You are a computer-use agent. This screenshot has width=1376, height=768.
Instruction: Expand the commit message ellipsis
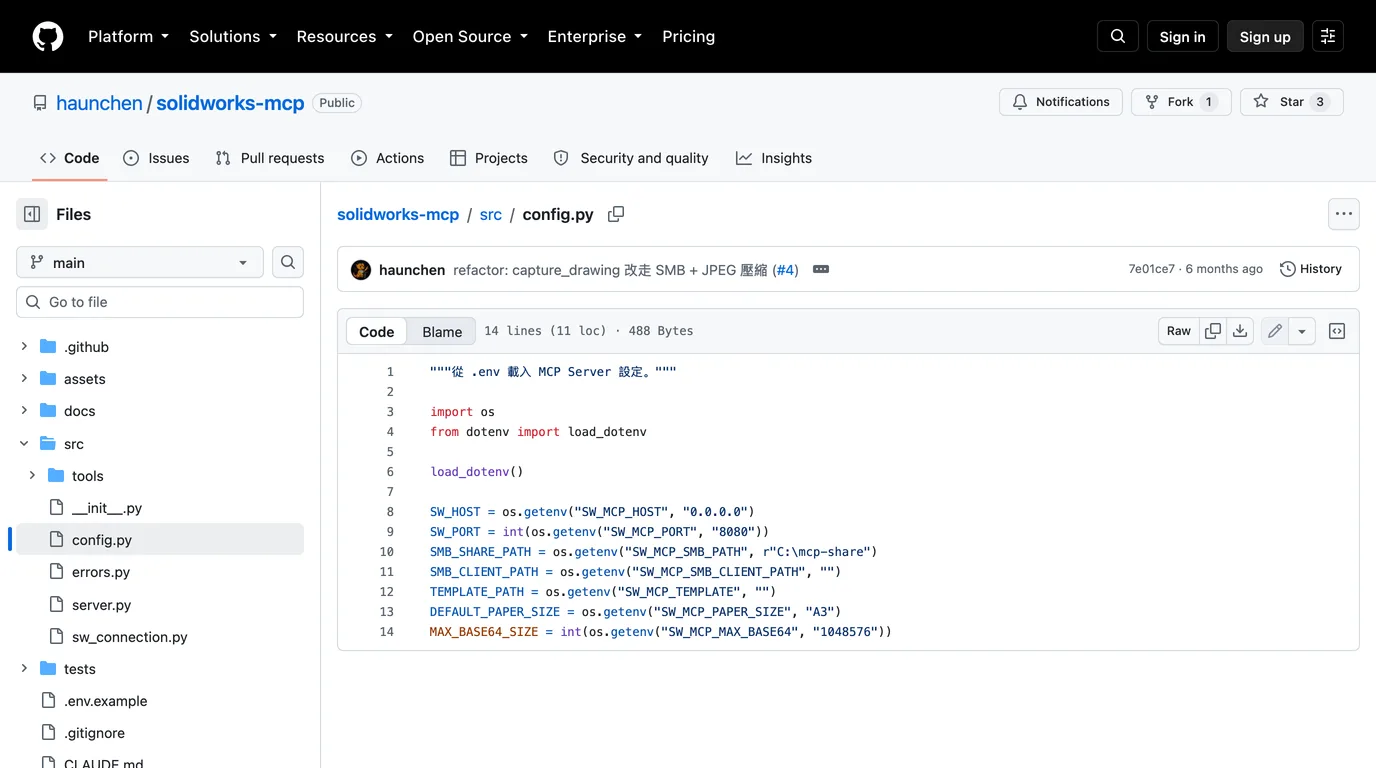coord(821,269)
